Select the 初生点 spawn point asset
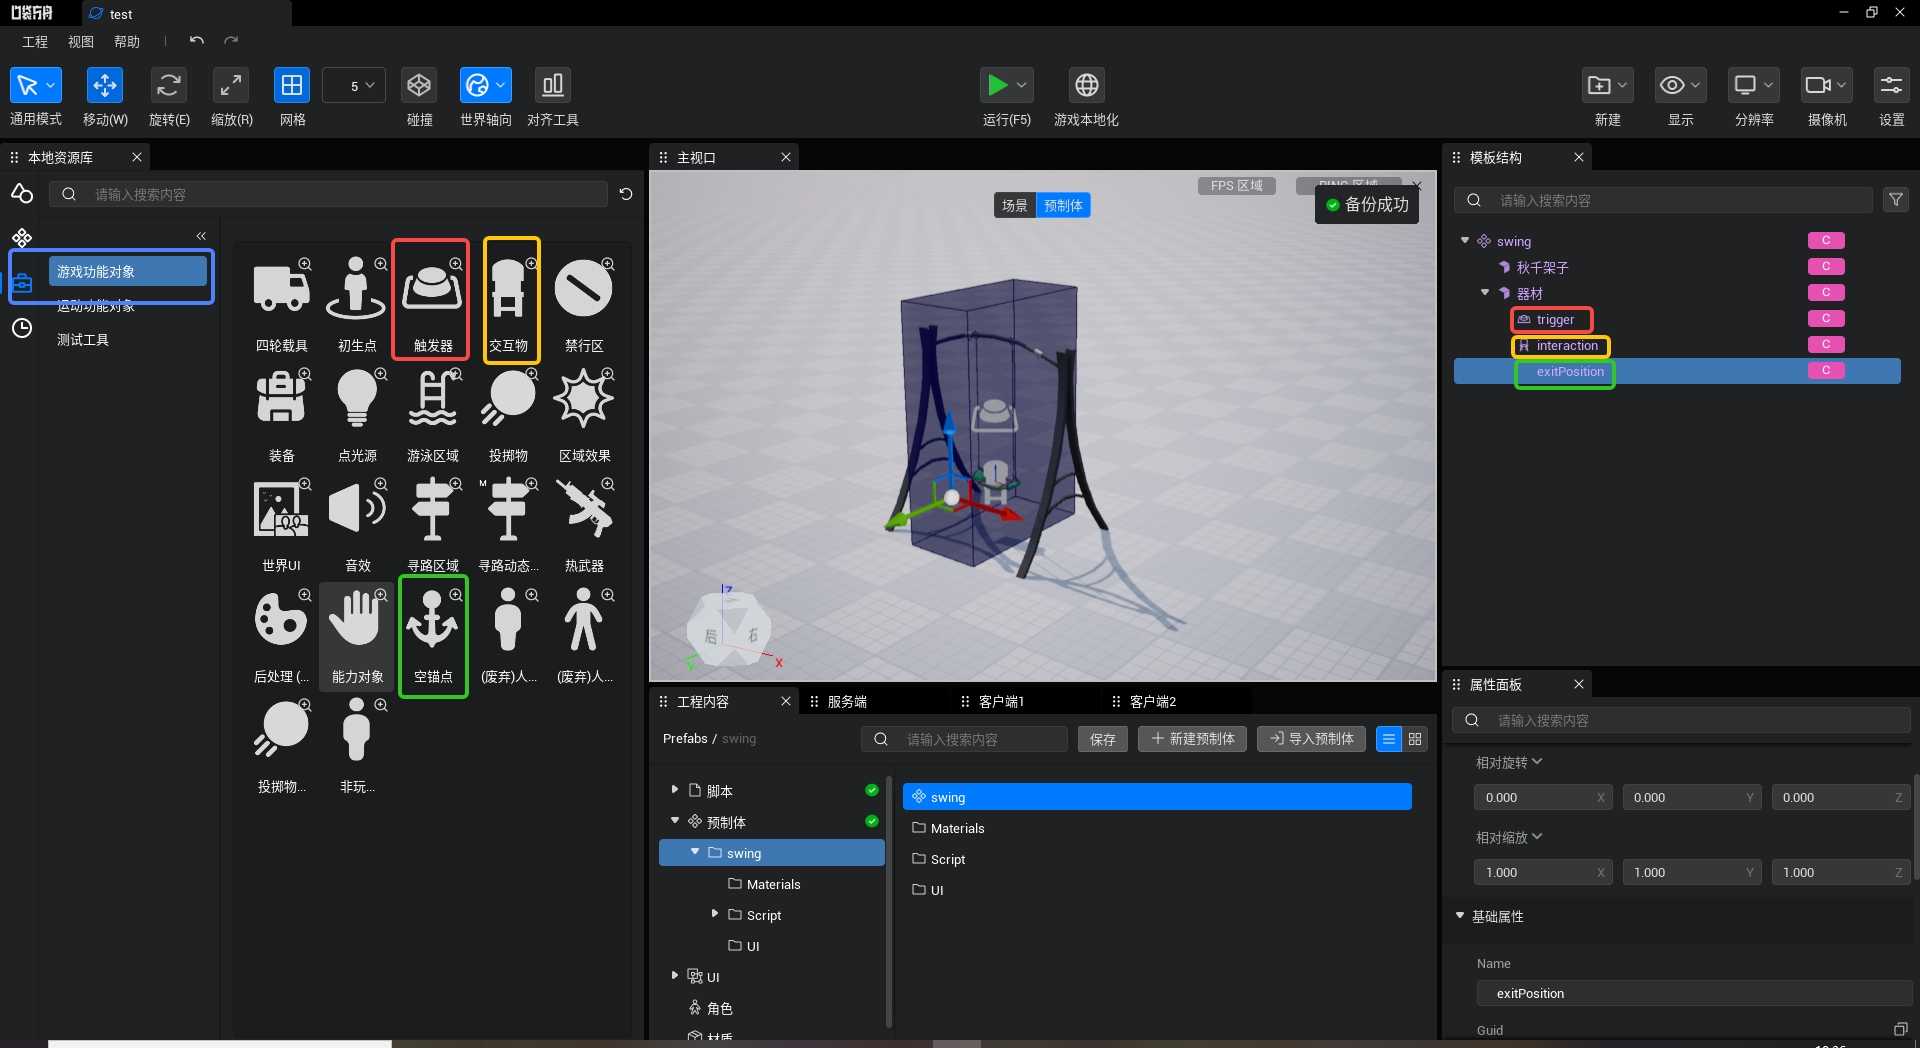 (357, 300)
